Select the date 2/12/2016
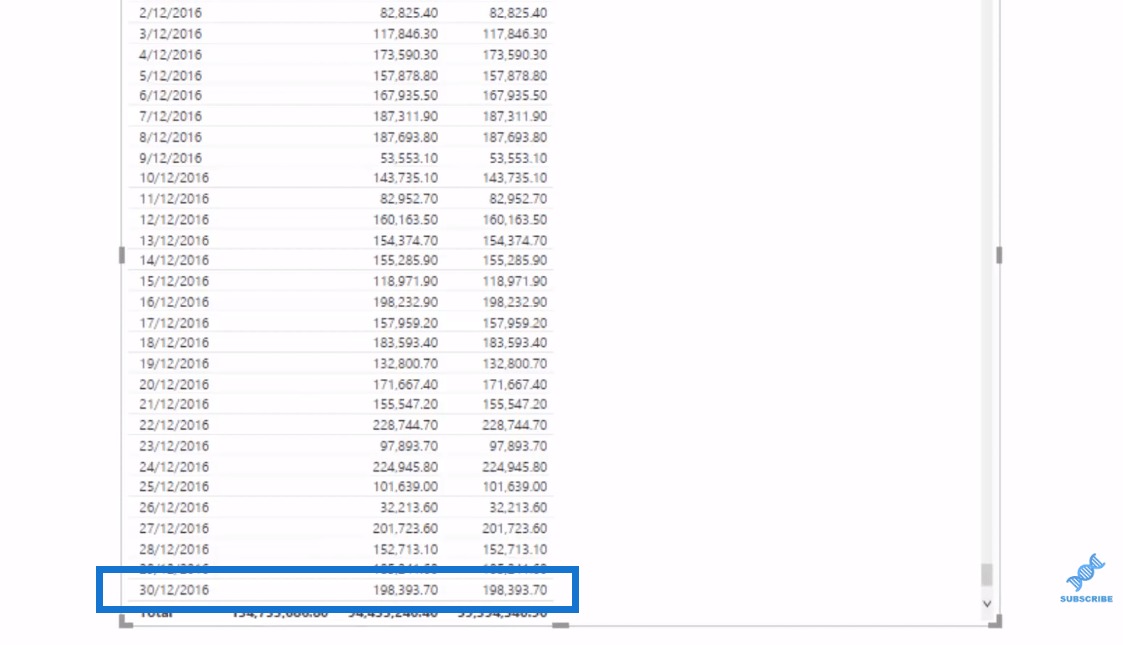The width and height of the screenshot is (1123, 645). point(170,13)
